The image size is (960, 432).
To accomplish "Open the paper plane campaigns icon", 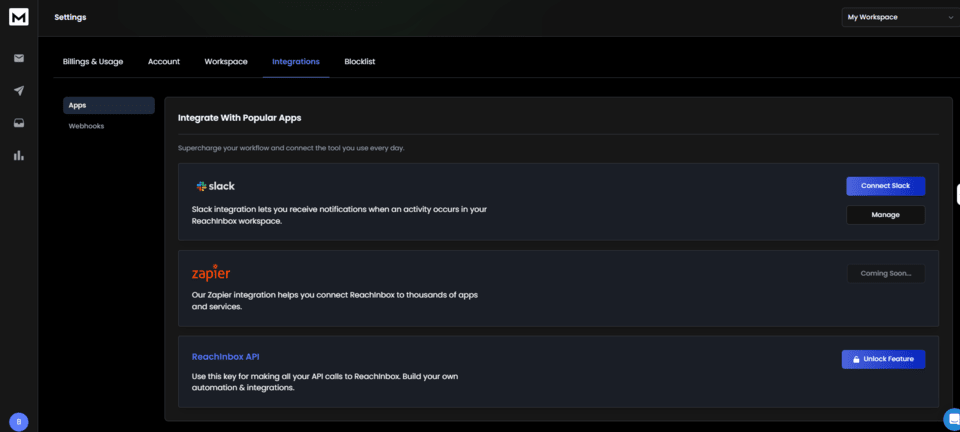I will pyautogui.click(x=18, y=91).
